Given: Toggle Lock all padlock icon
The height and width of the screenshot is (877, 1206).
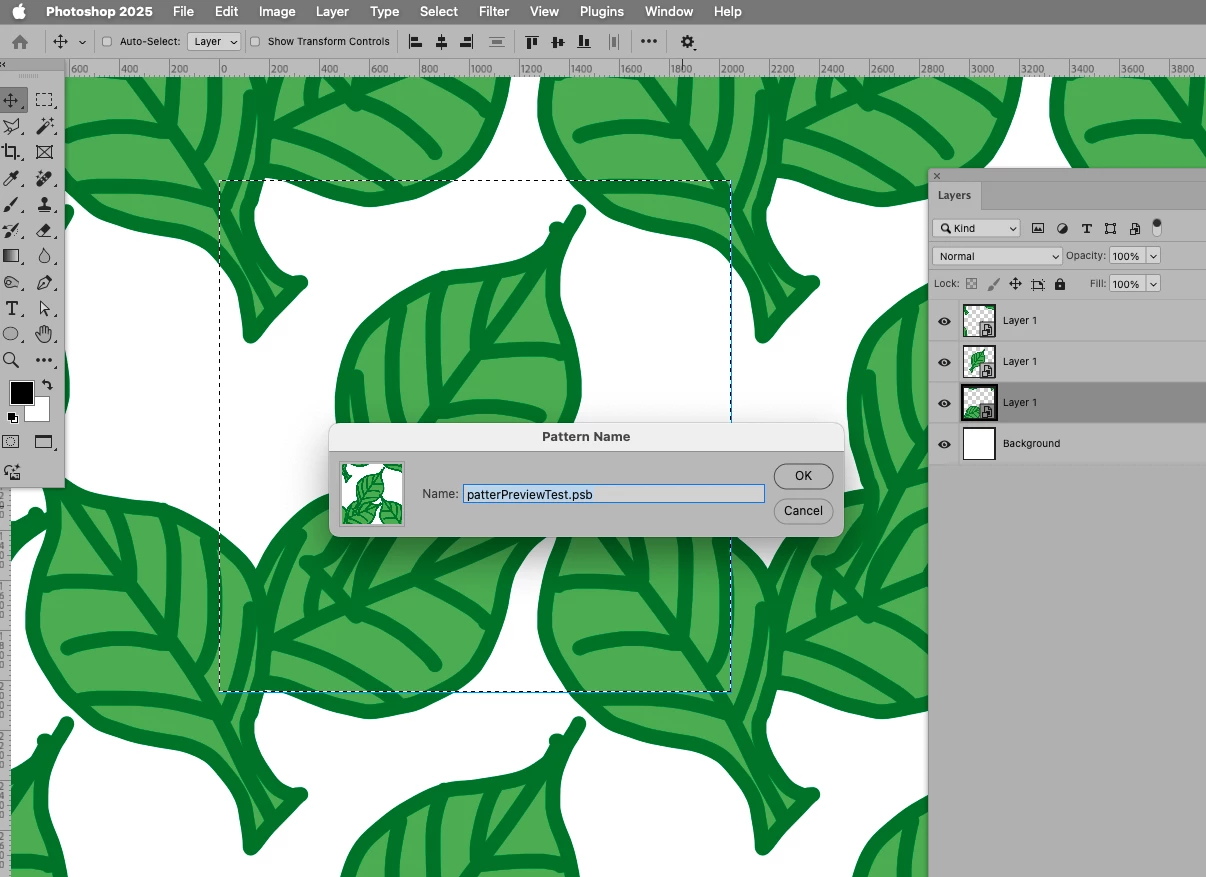Looking at the screenshot, I should coord(1060,284).
